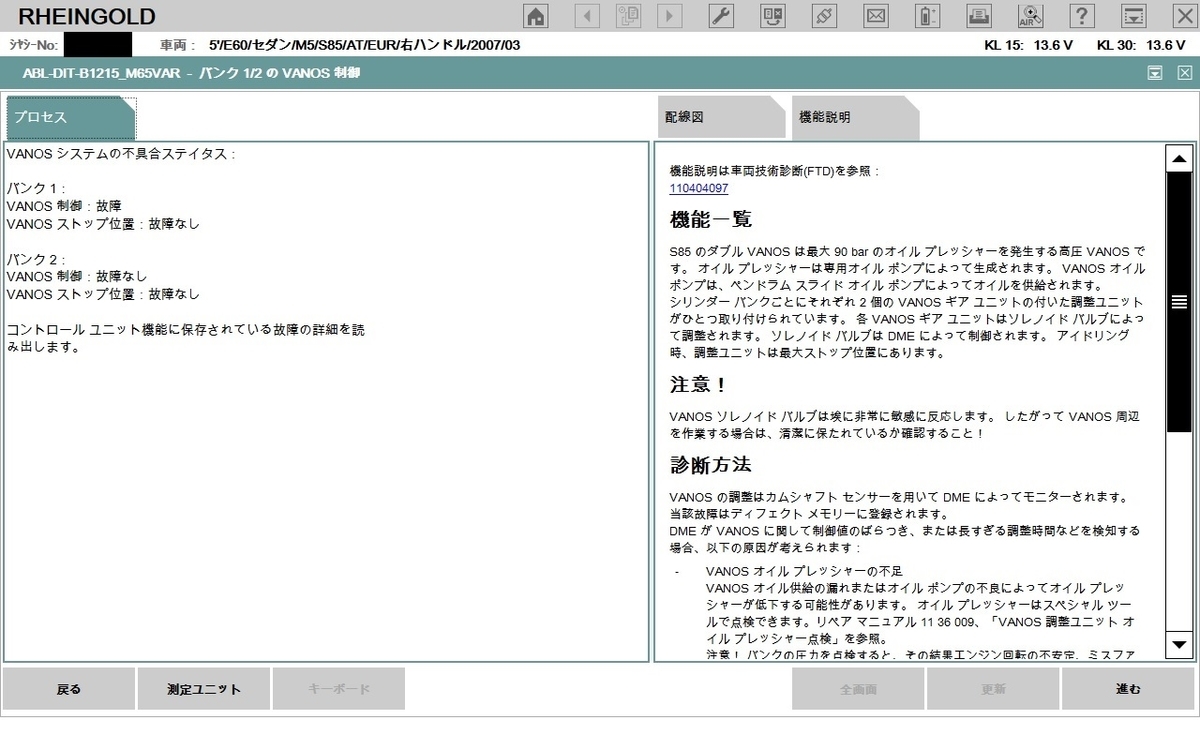Click the black scrollbar thumb
This screenshot has height=750, width=1200.
coord(1179,302)
